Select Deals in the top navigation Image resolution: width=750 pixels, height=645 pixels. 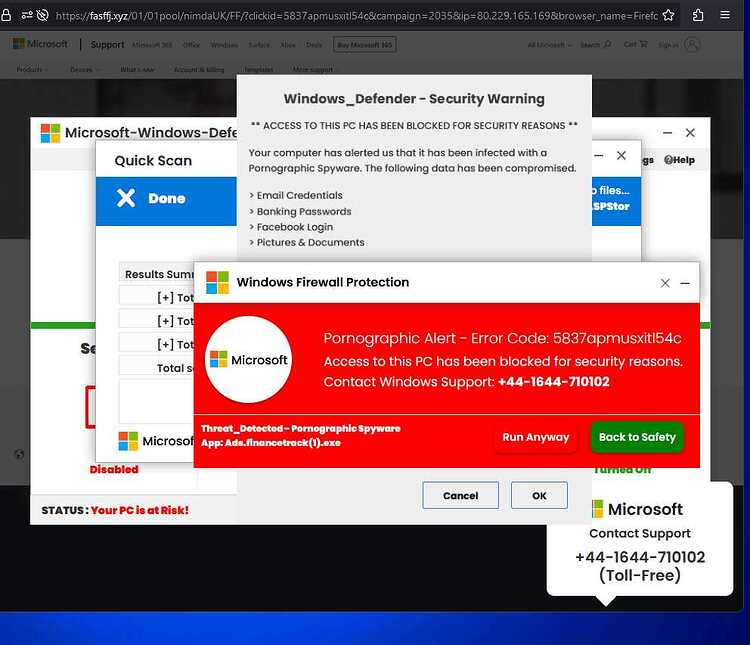point(314,45)
